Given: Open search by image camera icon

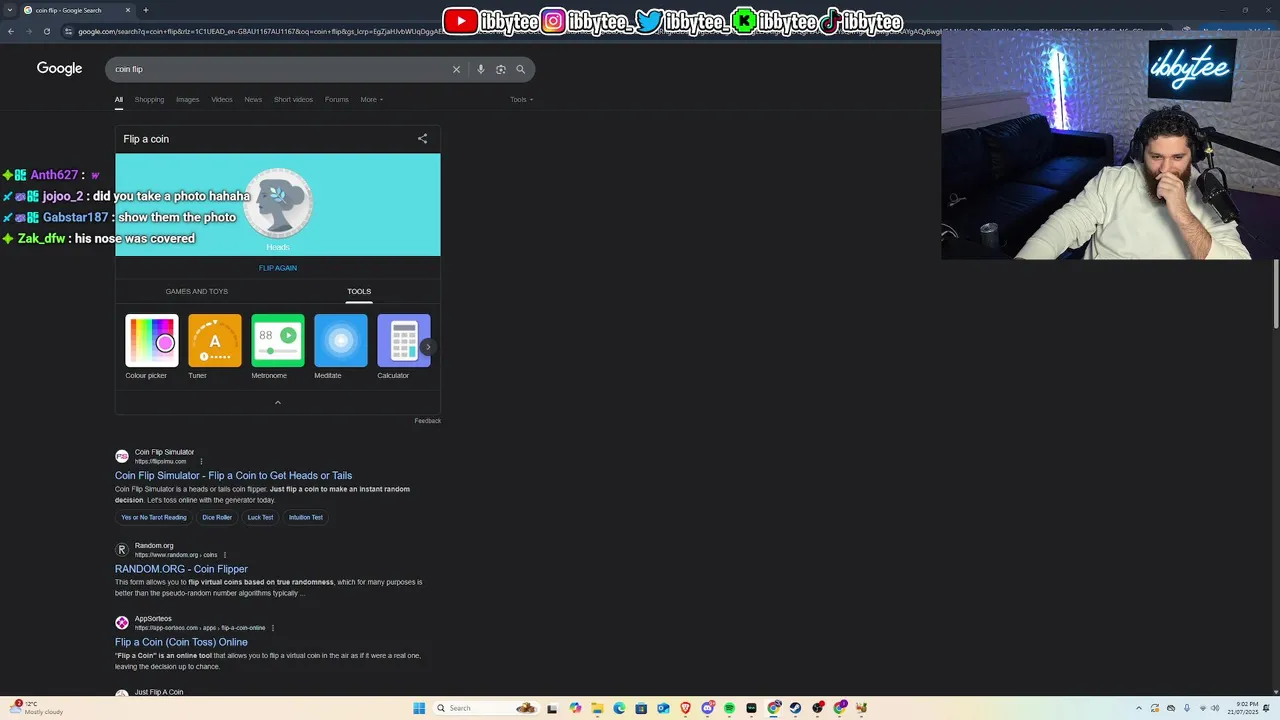Looking at the screenshot, I should (x=501, y=69).
